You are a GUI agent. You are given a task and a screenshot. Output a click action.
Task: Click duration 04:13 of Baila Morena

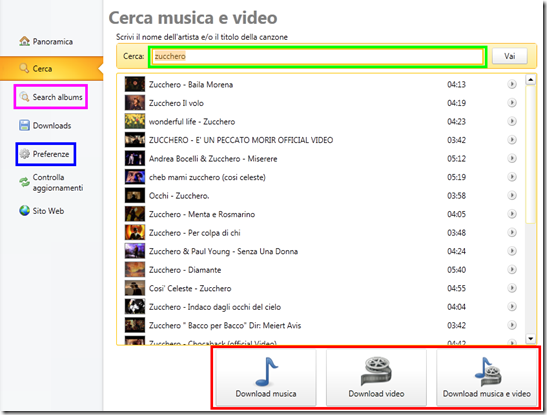click(x=456, y=84)
